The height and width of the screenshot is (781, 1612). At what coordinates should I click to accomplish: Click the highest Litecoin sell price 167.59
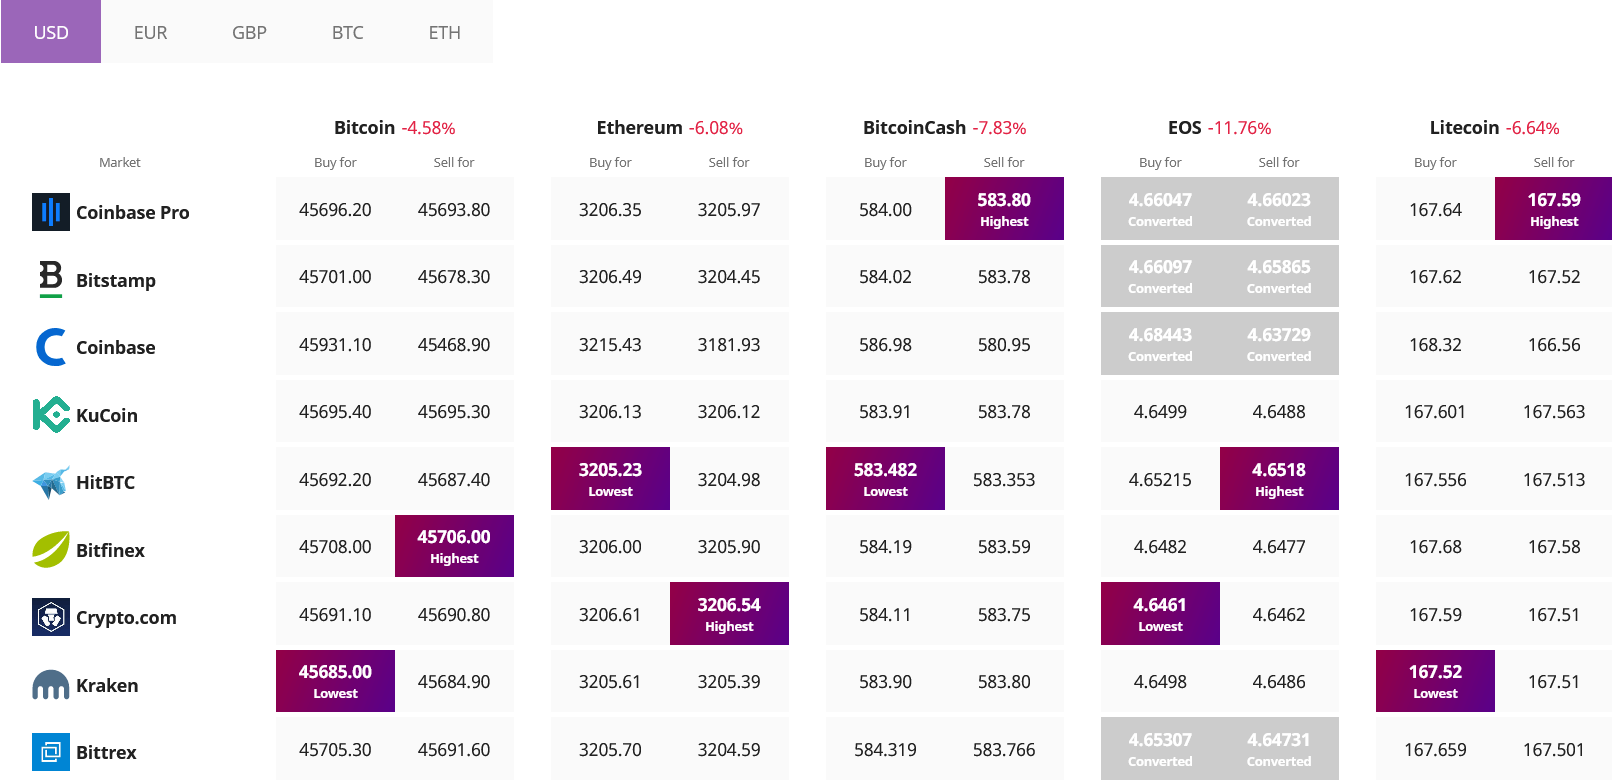click(1553, 208)
